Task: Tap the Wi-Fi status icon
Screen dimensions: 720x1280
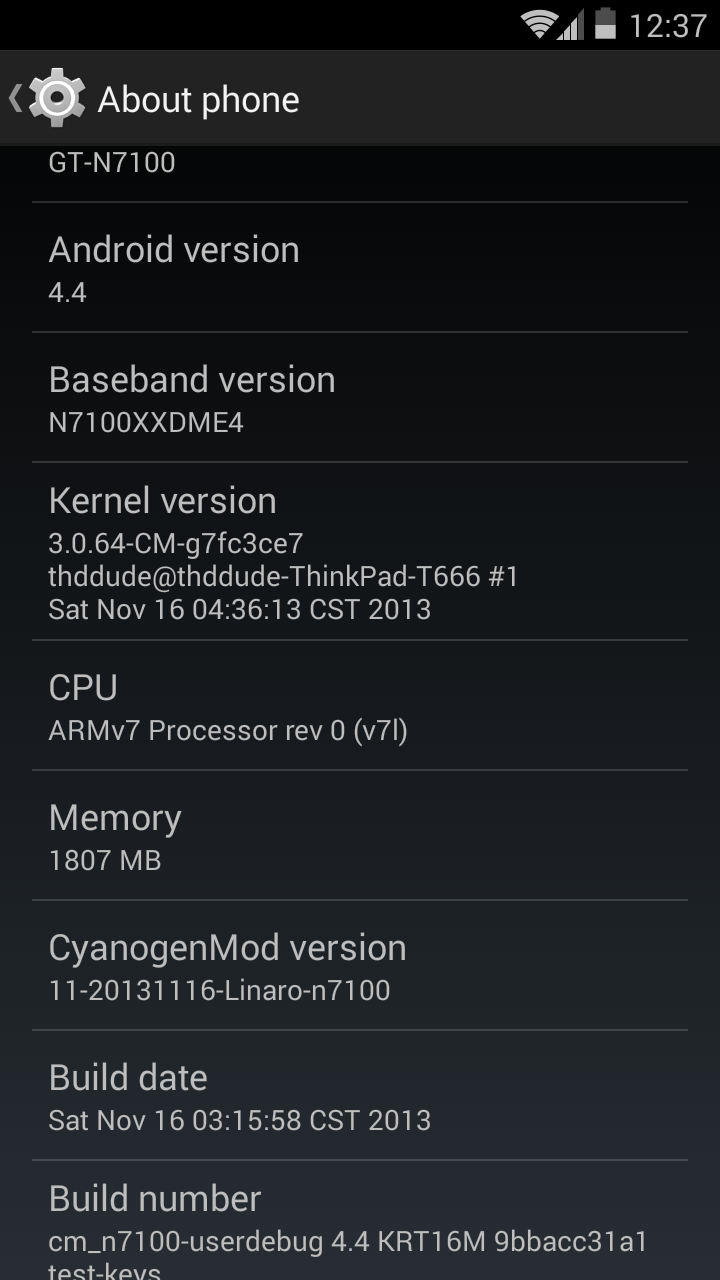Action: pos(540,25)
